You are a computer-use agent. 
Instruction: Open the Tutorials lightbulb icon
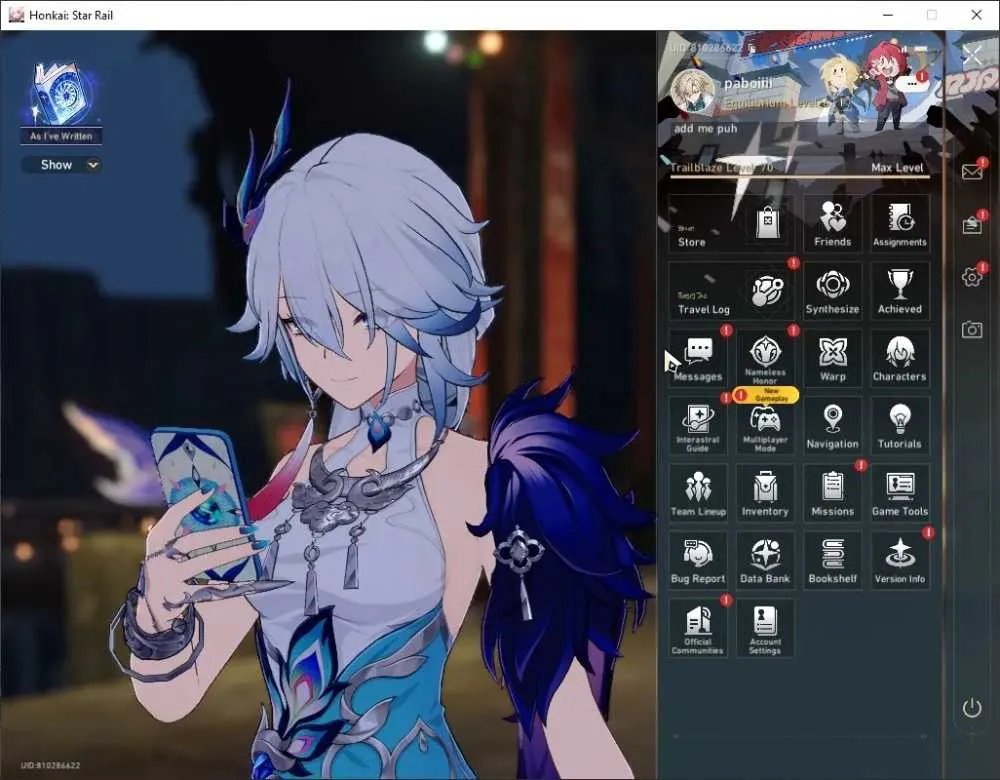pyautogui.click(x=899, y=425)
